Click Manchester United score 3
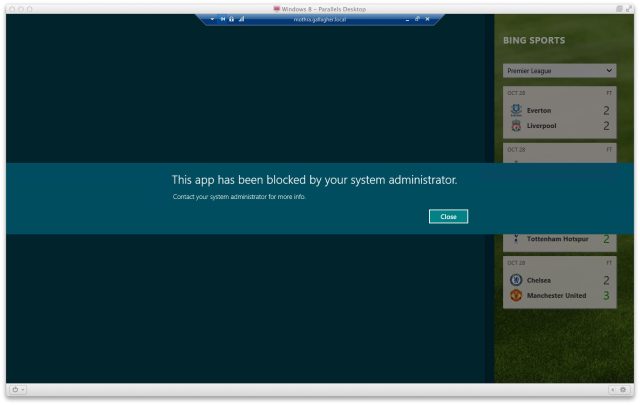 pos(606,295)
